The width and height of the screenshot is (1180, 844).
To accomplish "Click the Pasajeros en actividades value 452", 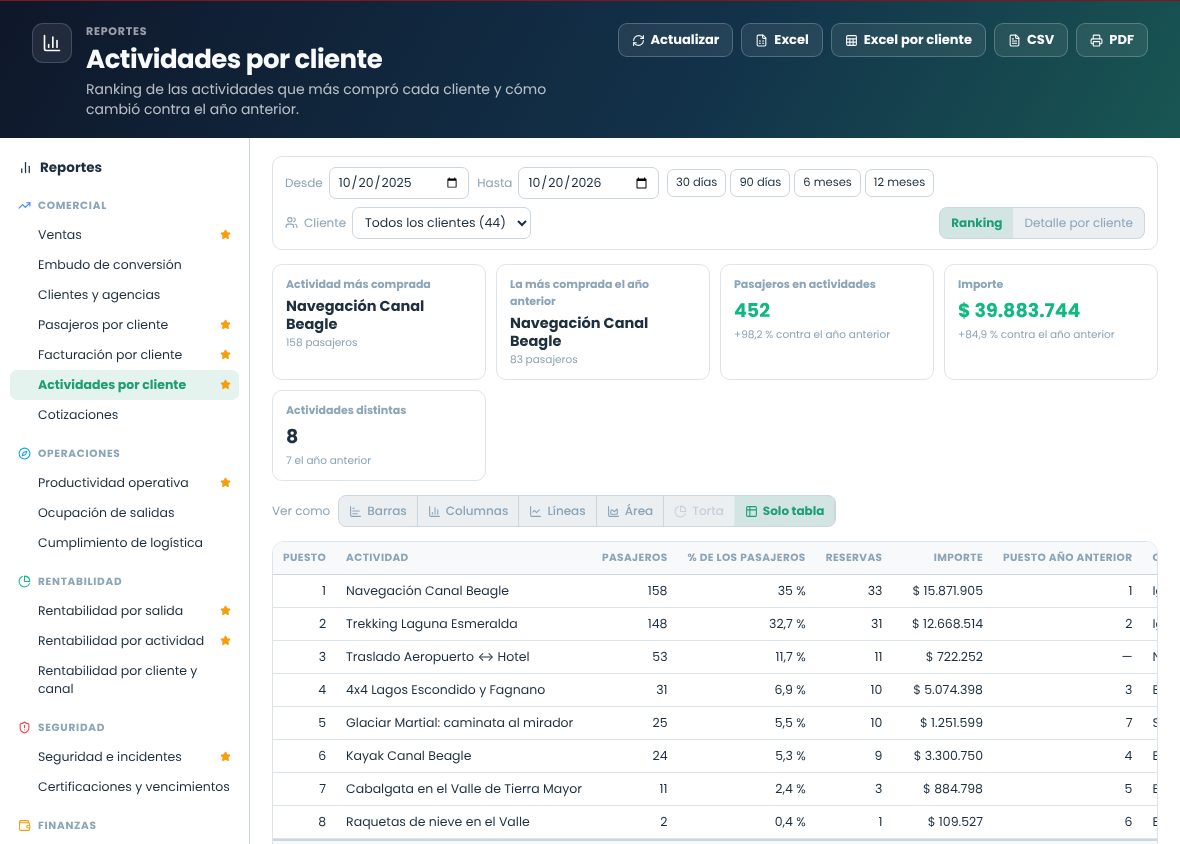I will point(752,310).
